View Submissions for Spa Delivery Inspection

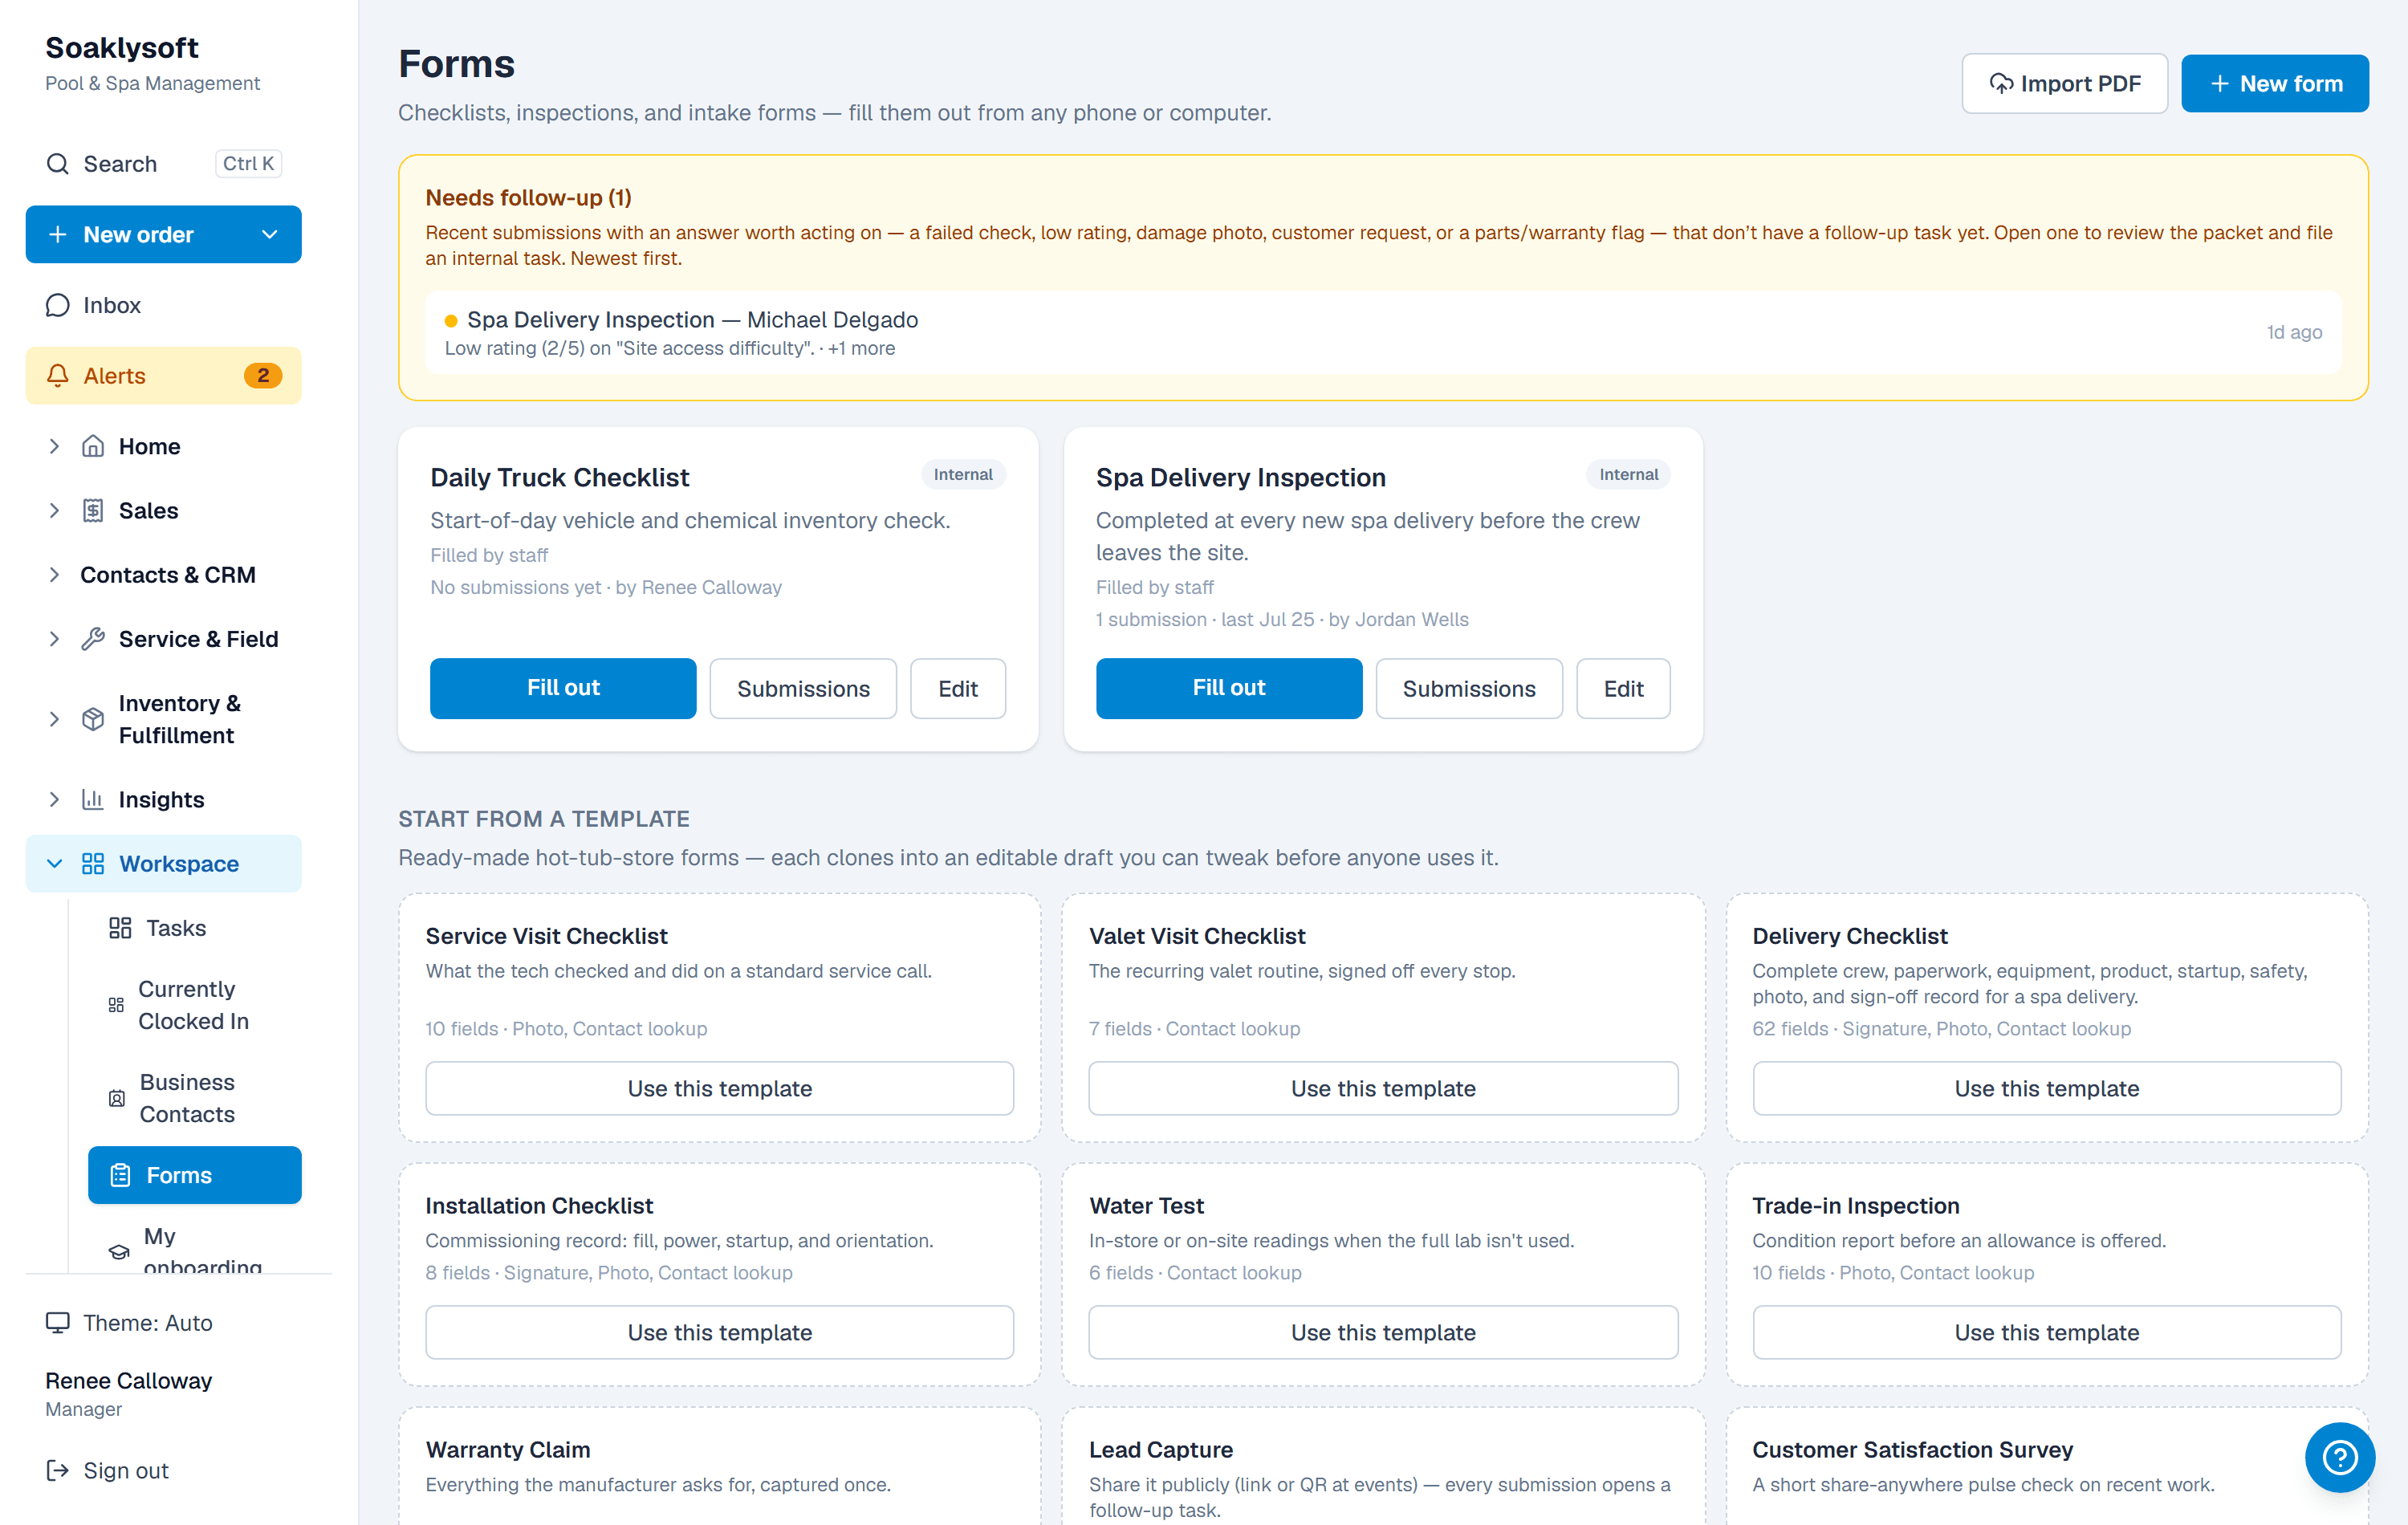pyautogui.click(x=1468, y=688)
